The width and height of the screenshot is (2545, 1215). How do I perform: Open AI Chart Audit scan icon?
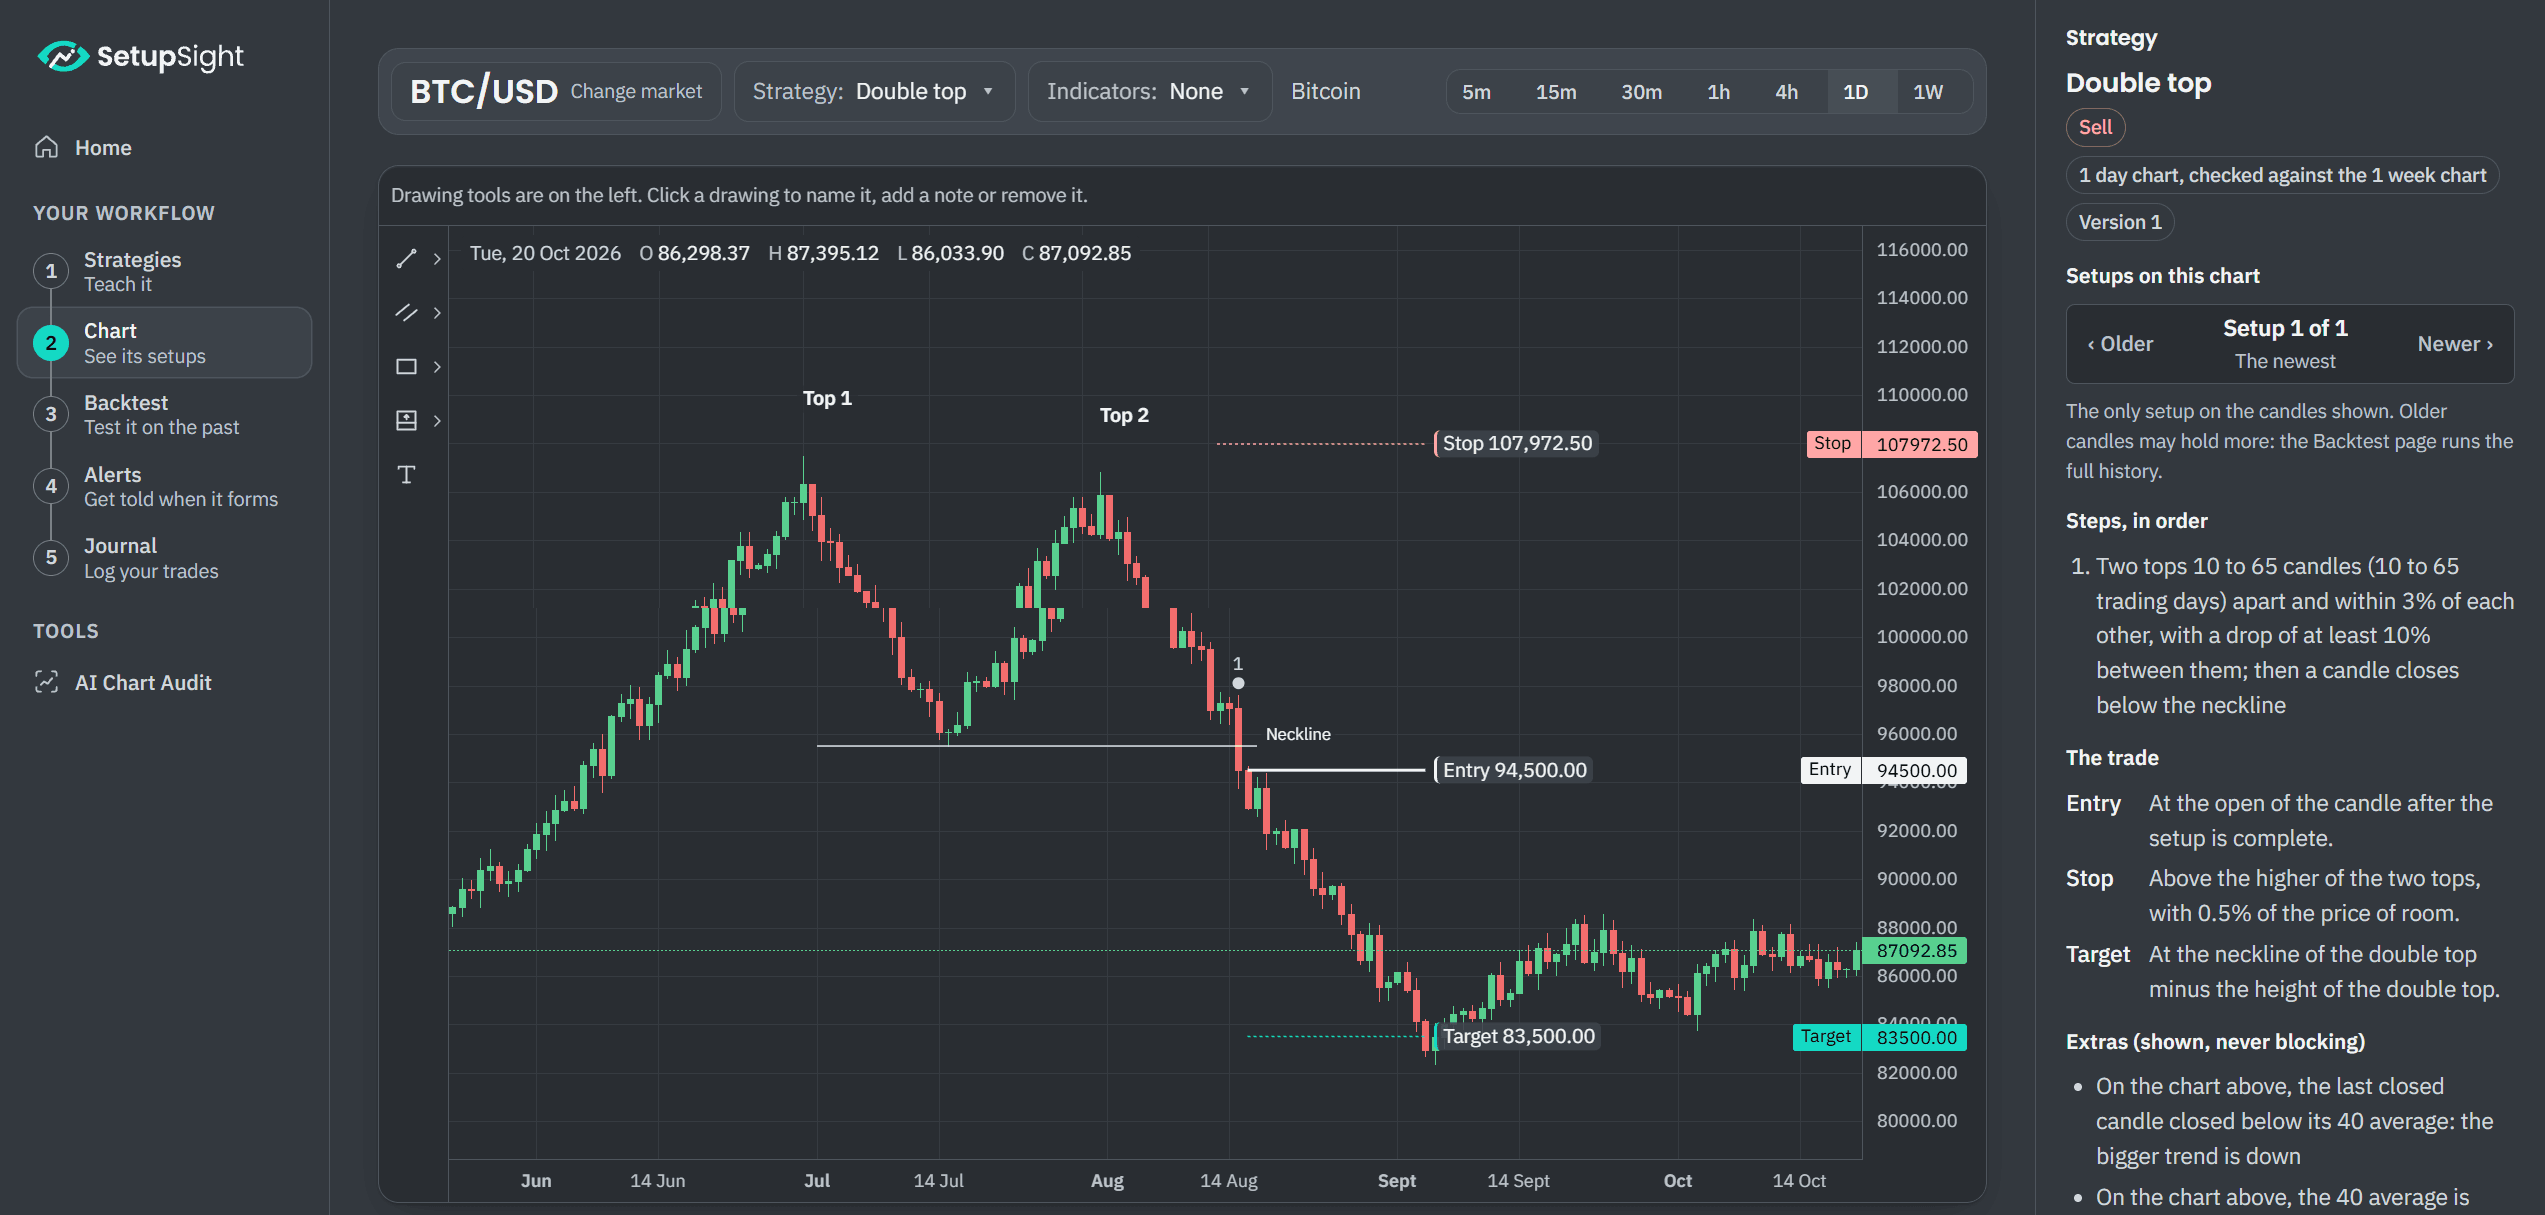point(47,682)
